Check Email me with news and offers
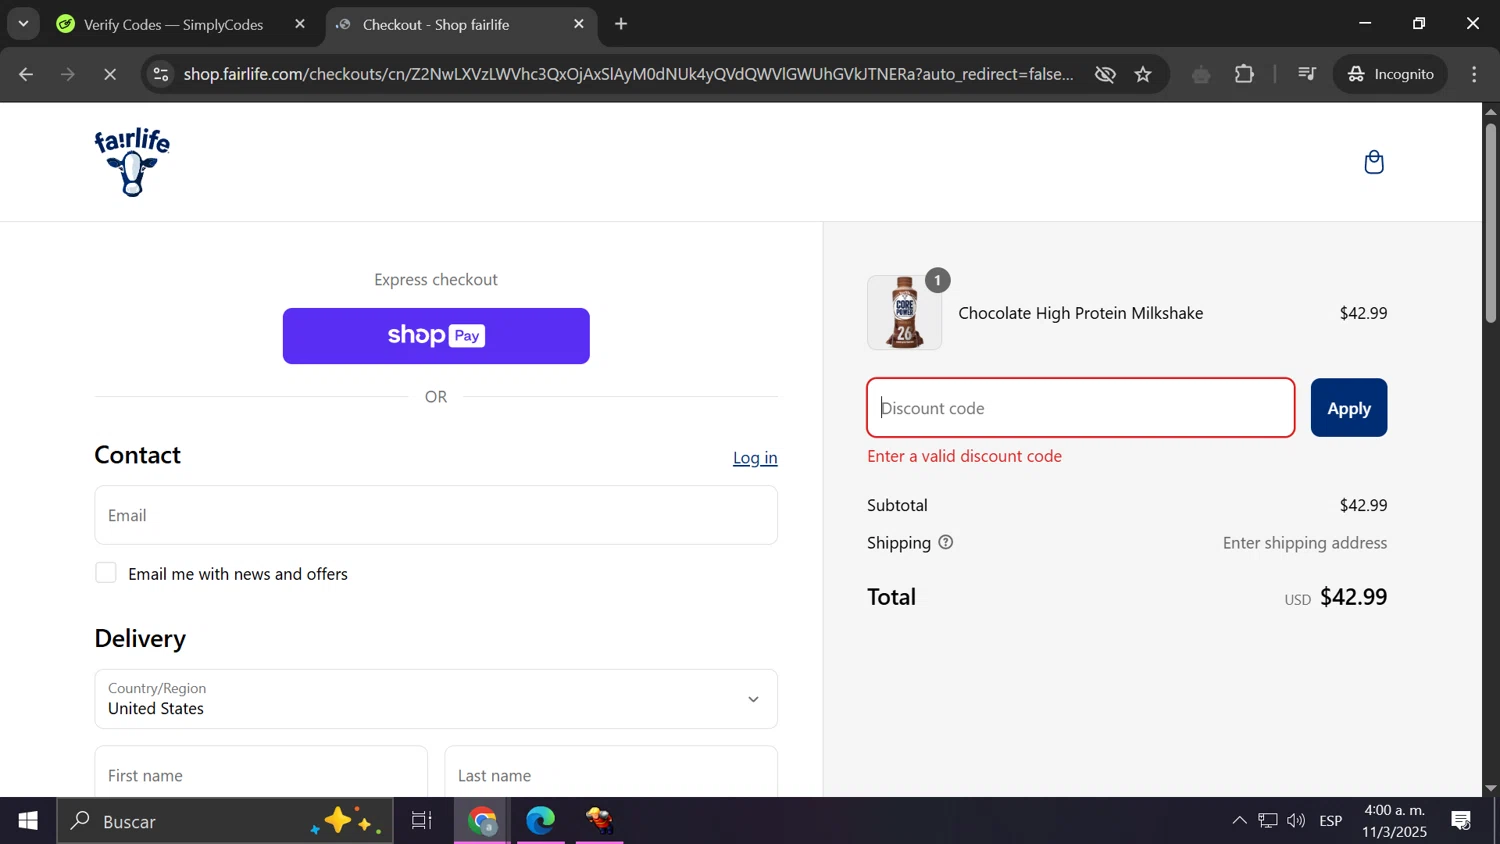Viewport: 1500px width, 844px height. pos(106,573)
